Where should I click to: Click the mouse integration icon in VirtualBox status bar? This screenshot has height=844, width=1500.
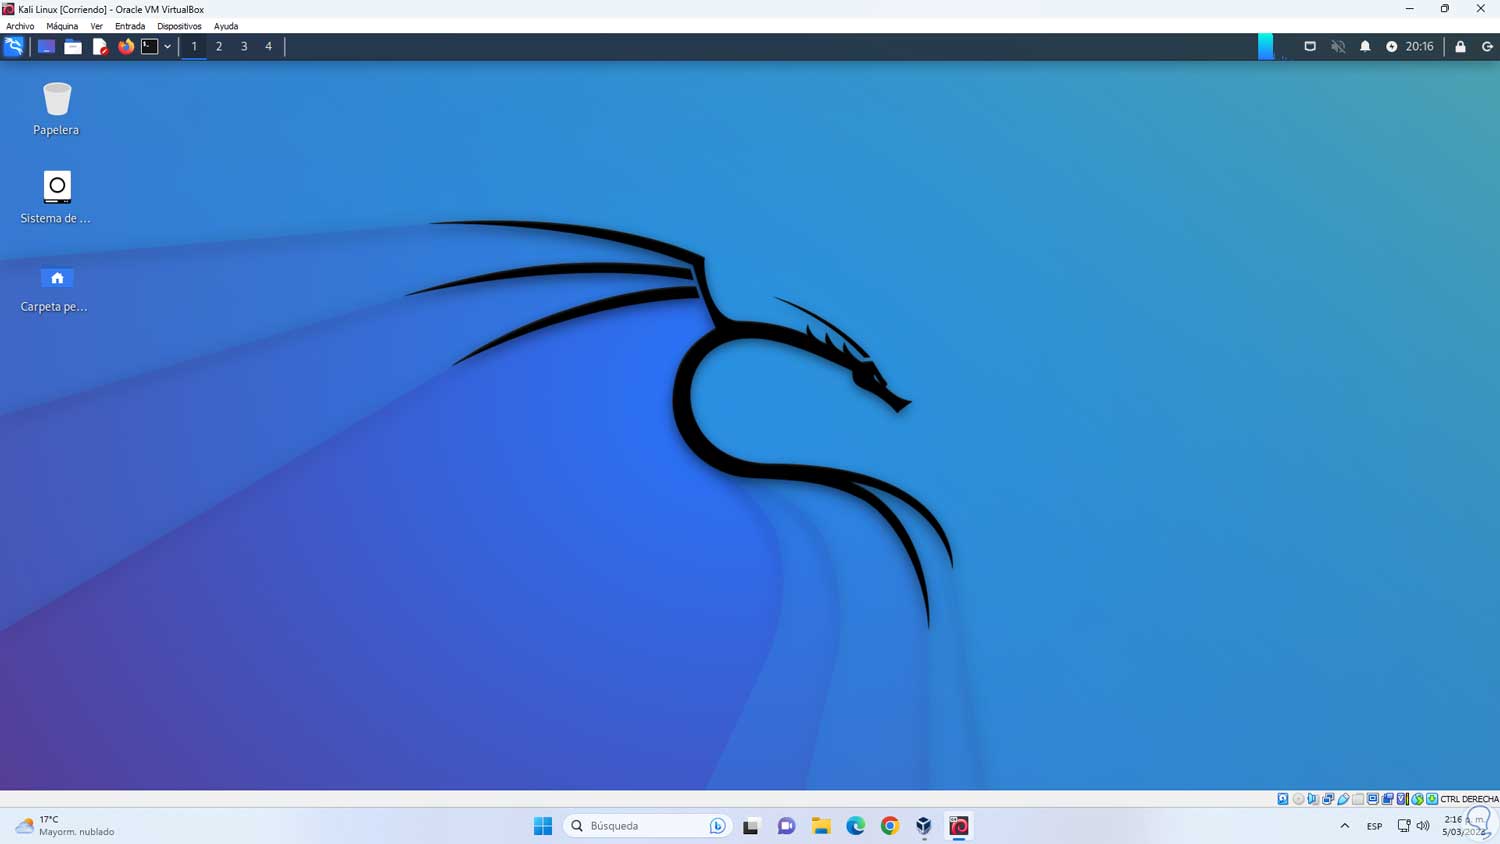[1418, 799]
